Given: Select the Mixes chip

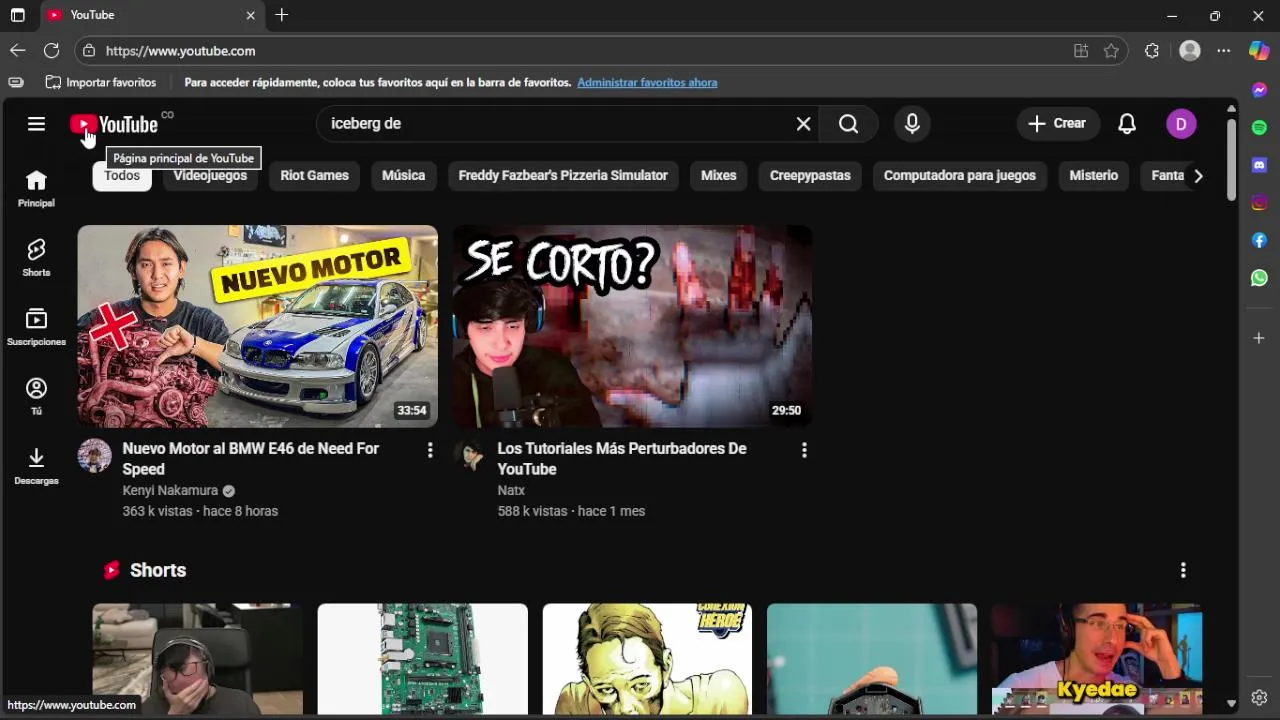Looking at the screenshot, I should 718,176.
